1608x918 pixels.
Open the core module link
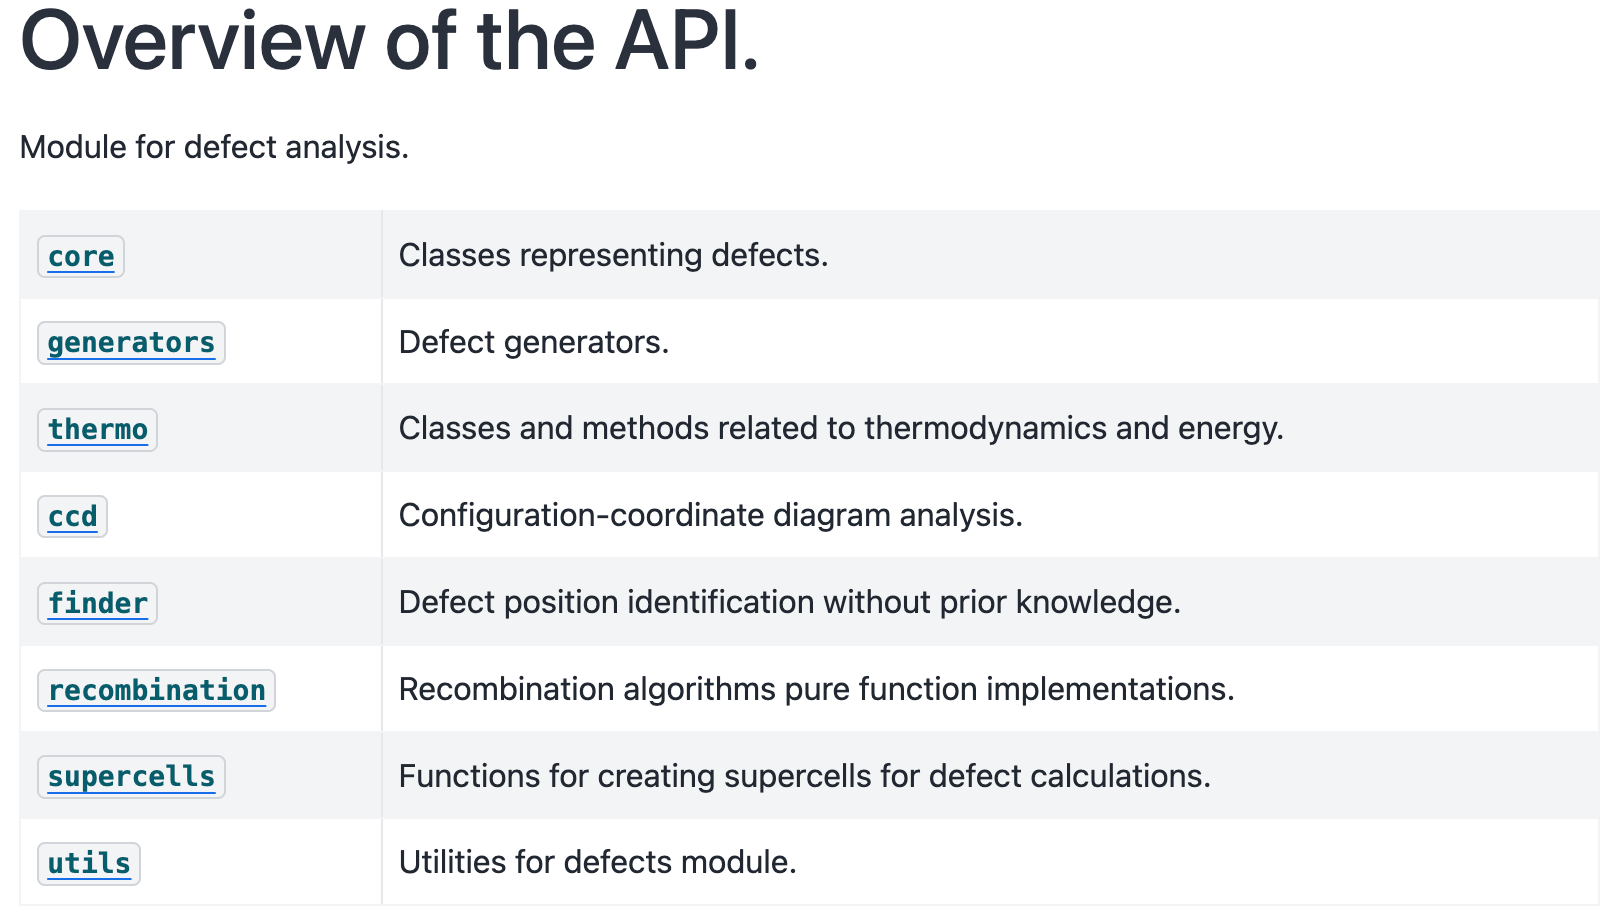click(81, 257)
